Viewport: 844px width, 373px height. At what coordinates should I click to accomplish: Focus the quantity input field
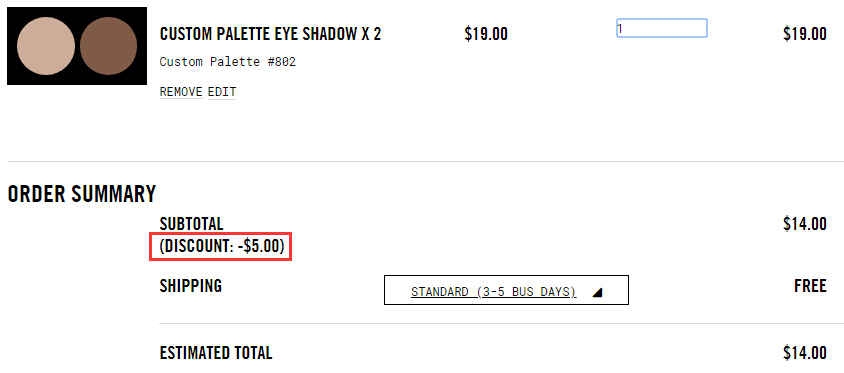[x=662, y=28]
